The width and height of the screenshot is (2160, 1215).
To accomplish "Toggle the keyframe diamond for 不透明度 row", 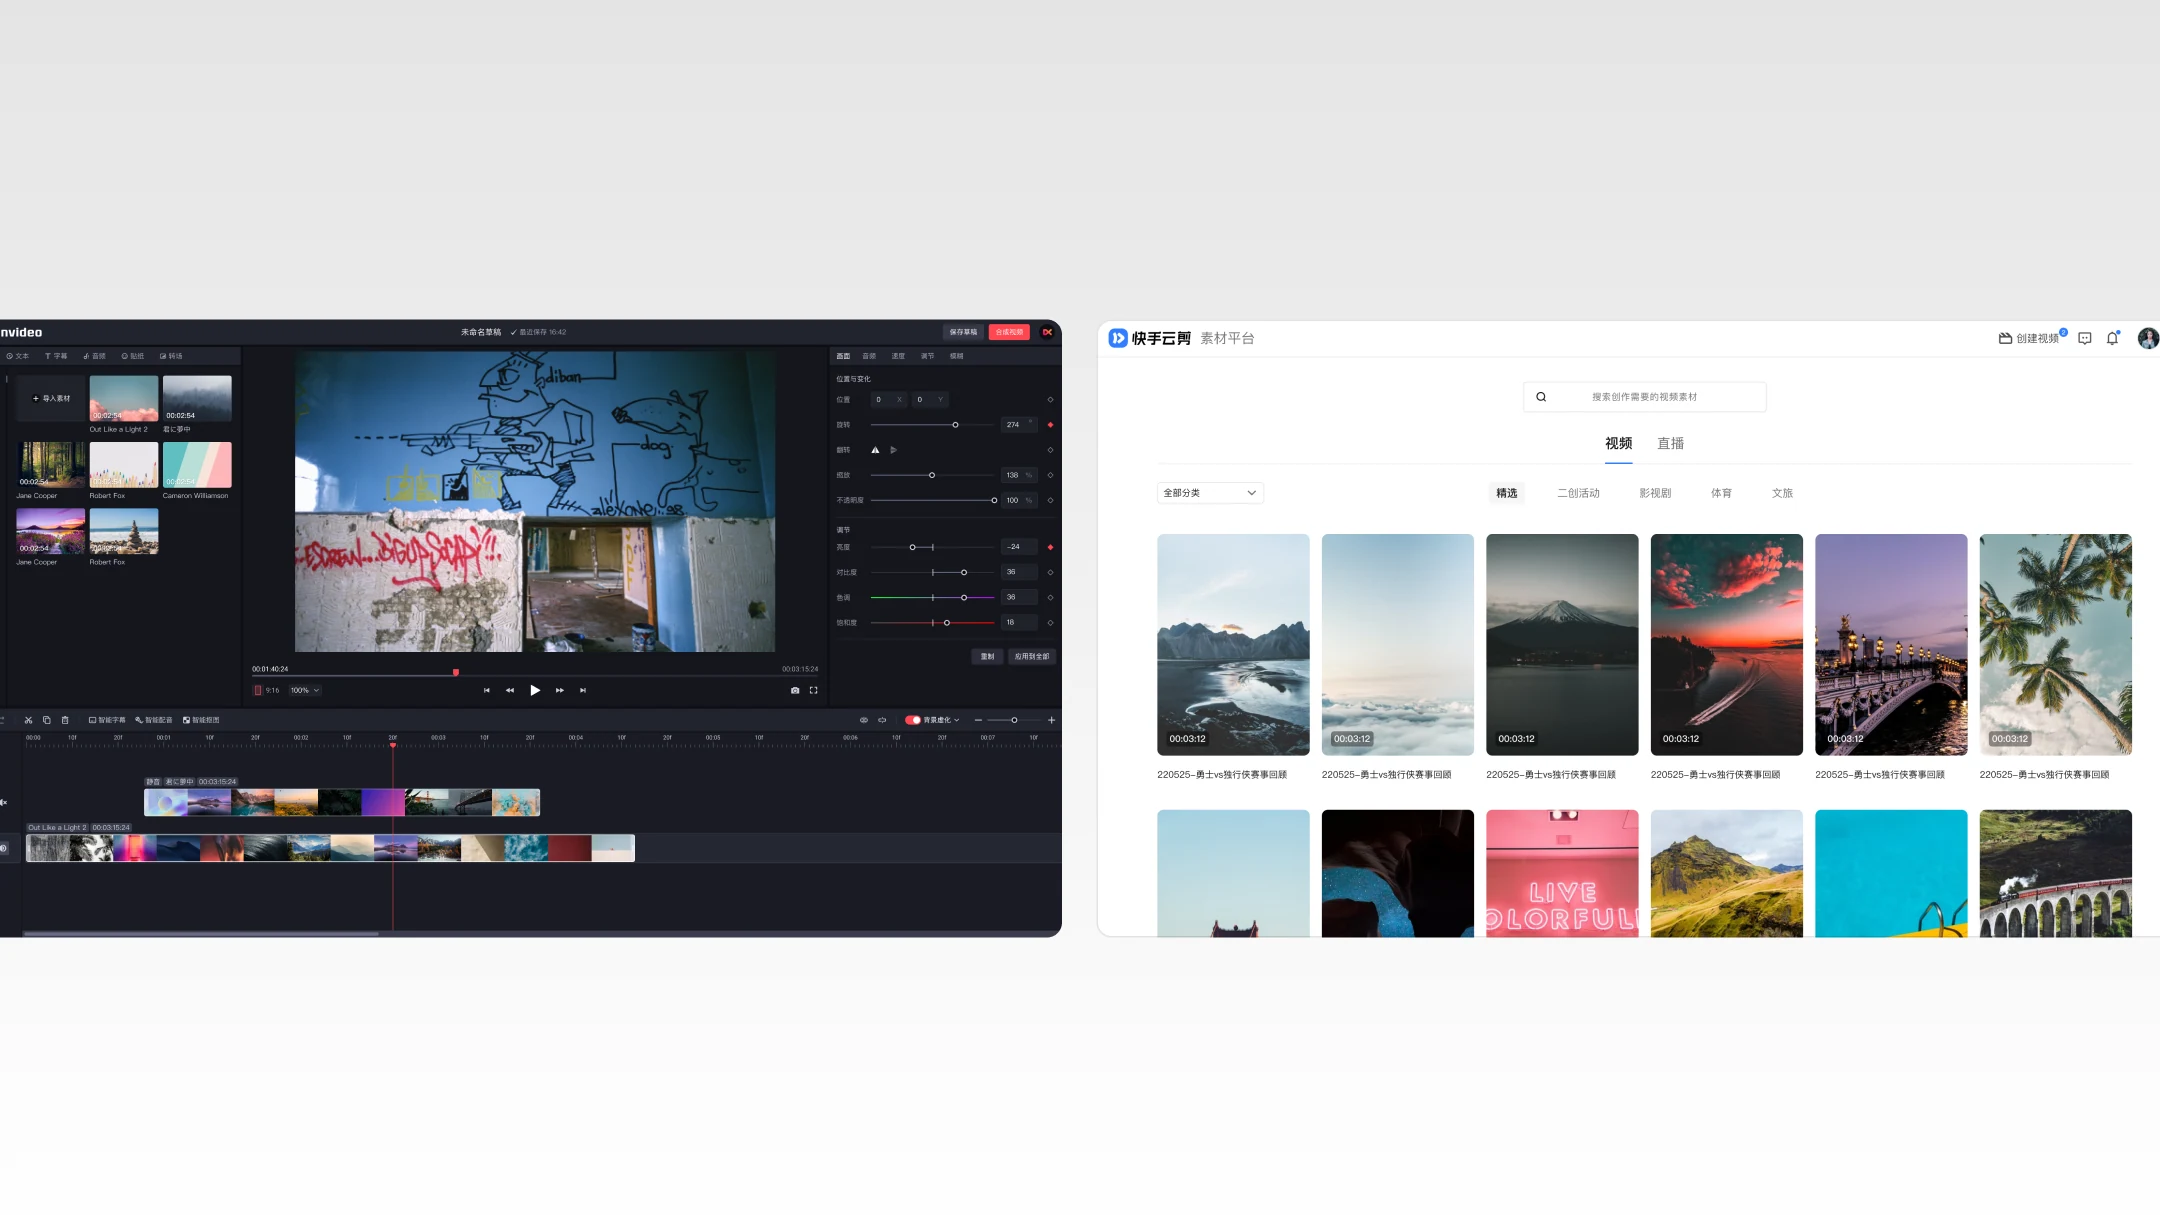I will click(1050, 500).
